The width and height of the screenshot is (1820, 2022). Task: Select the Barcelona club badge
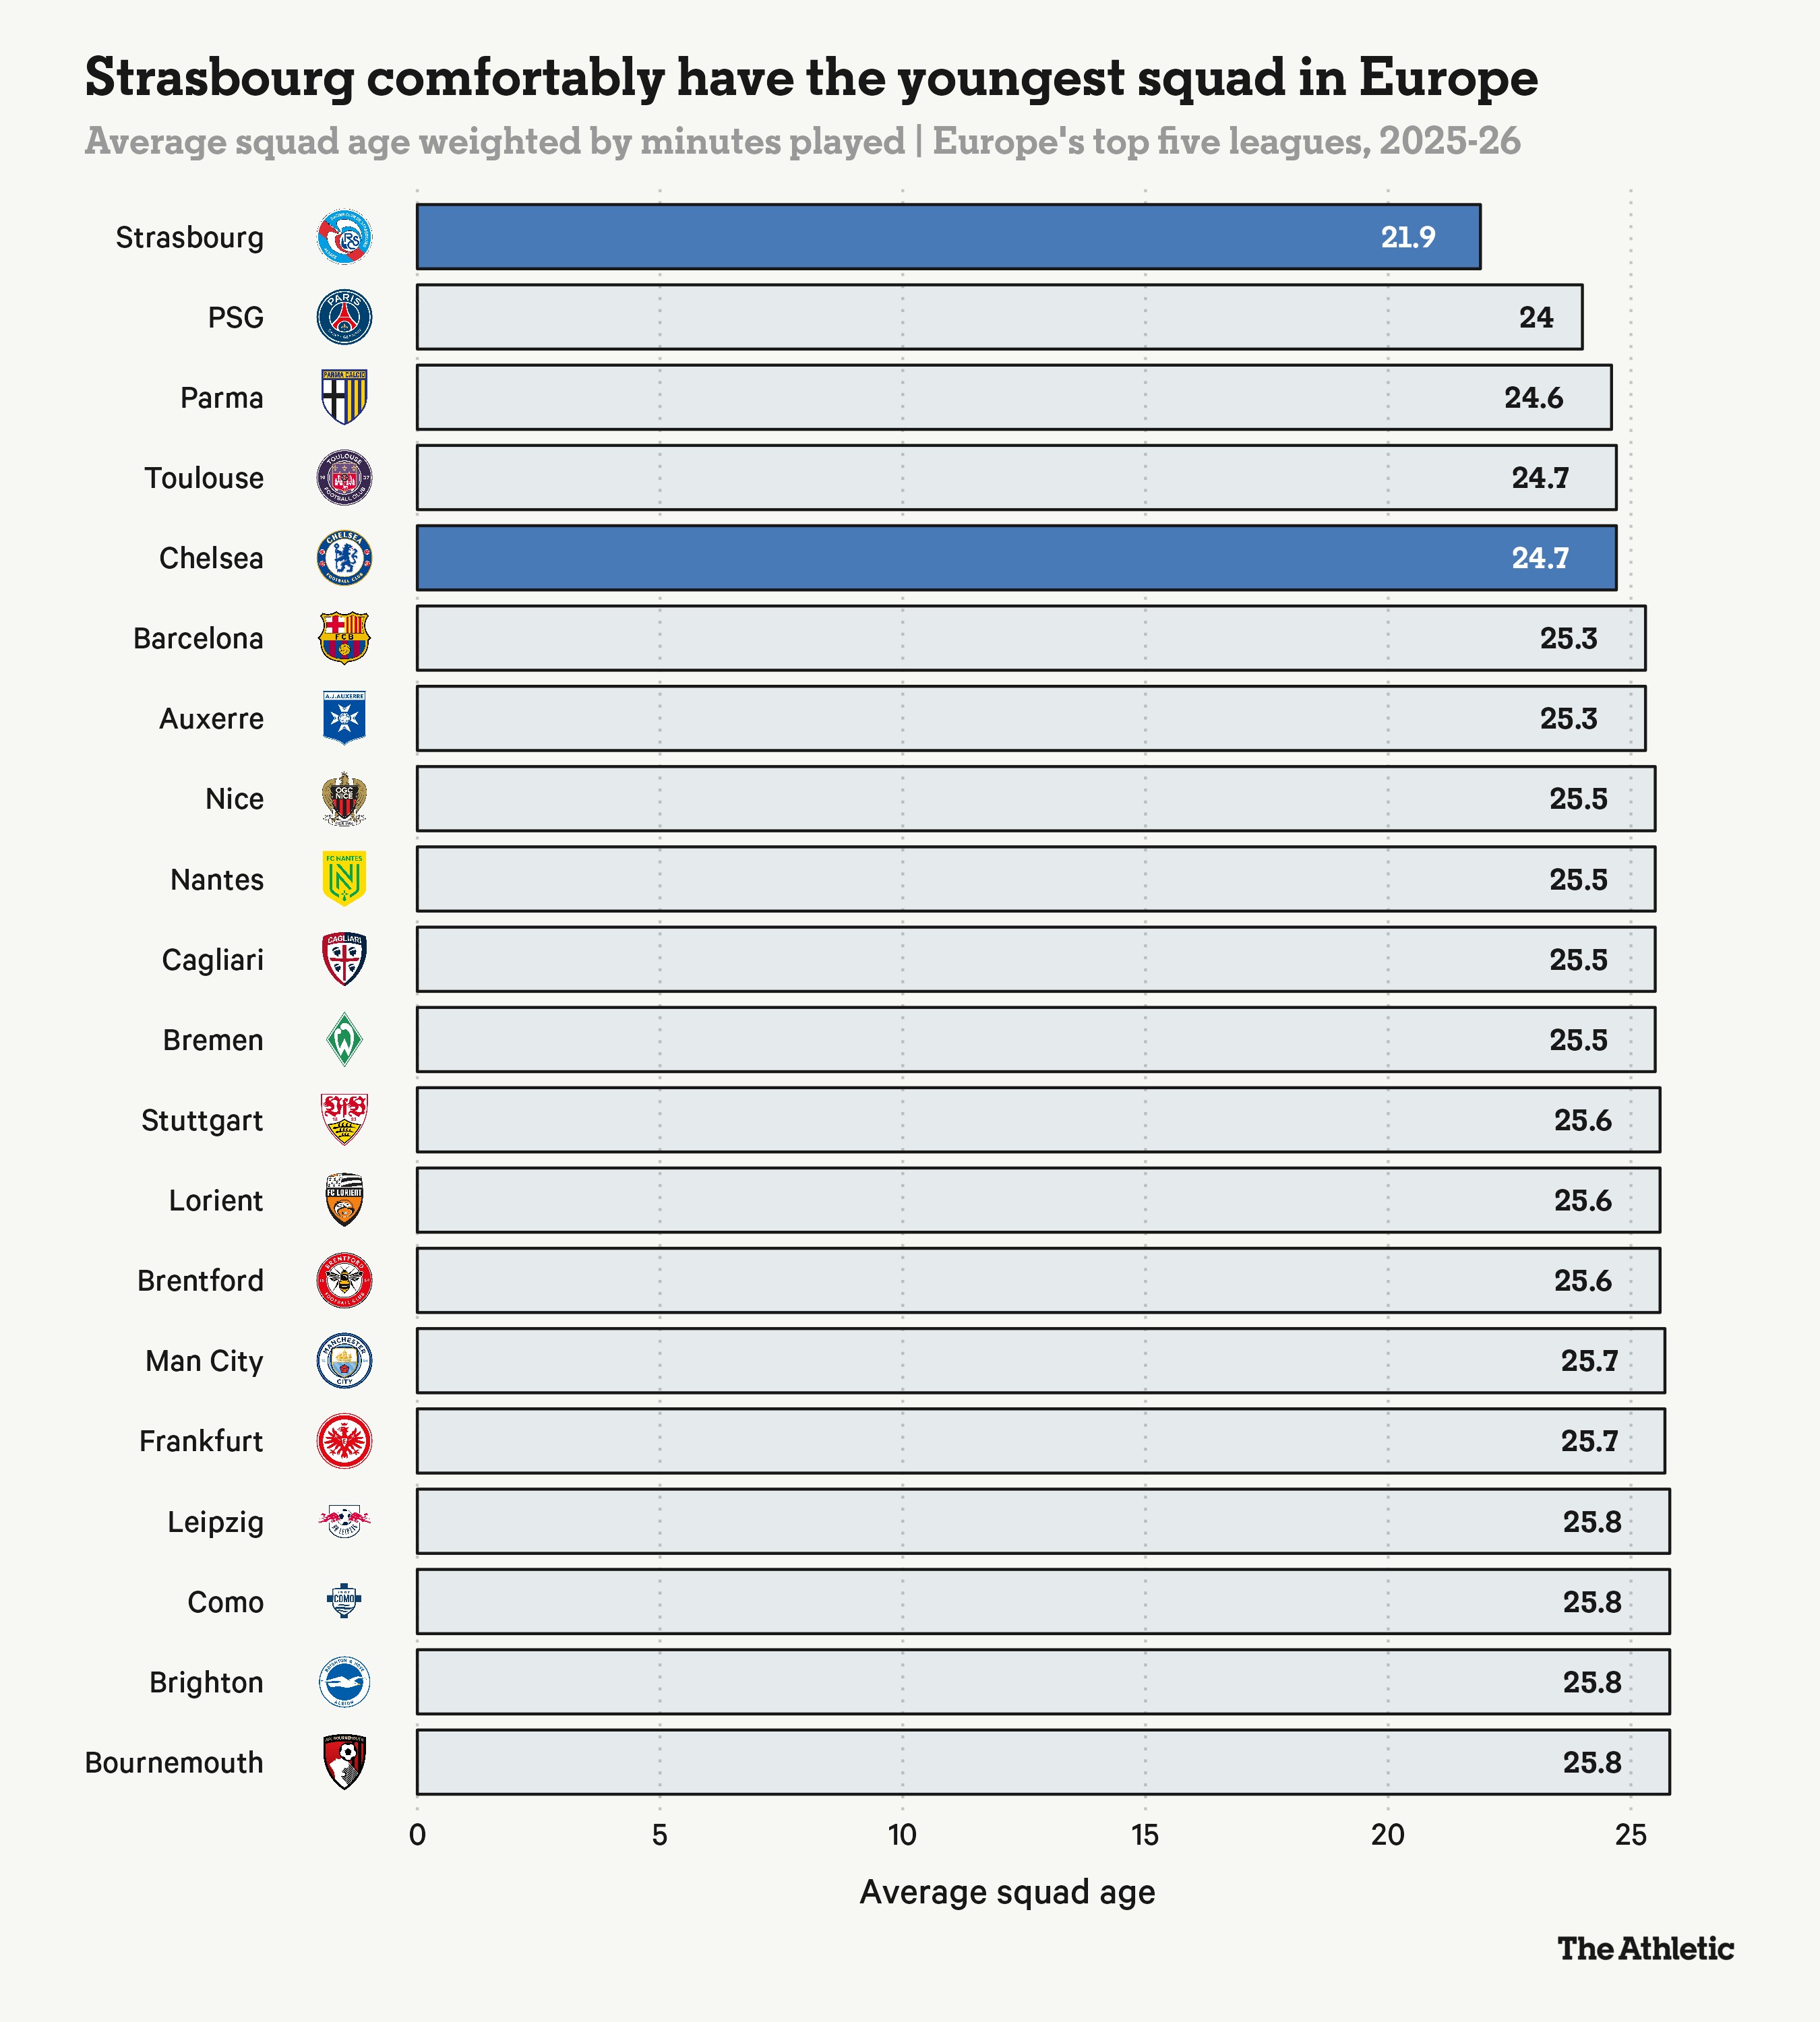click(344, 638)
